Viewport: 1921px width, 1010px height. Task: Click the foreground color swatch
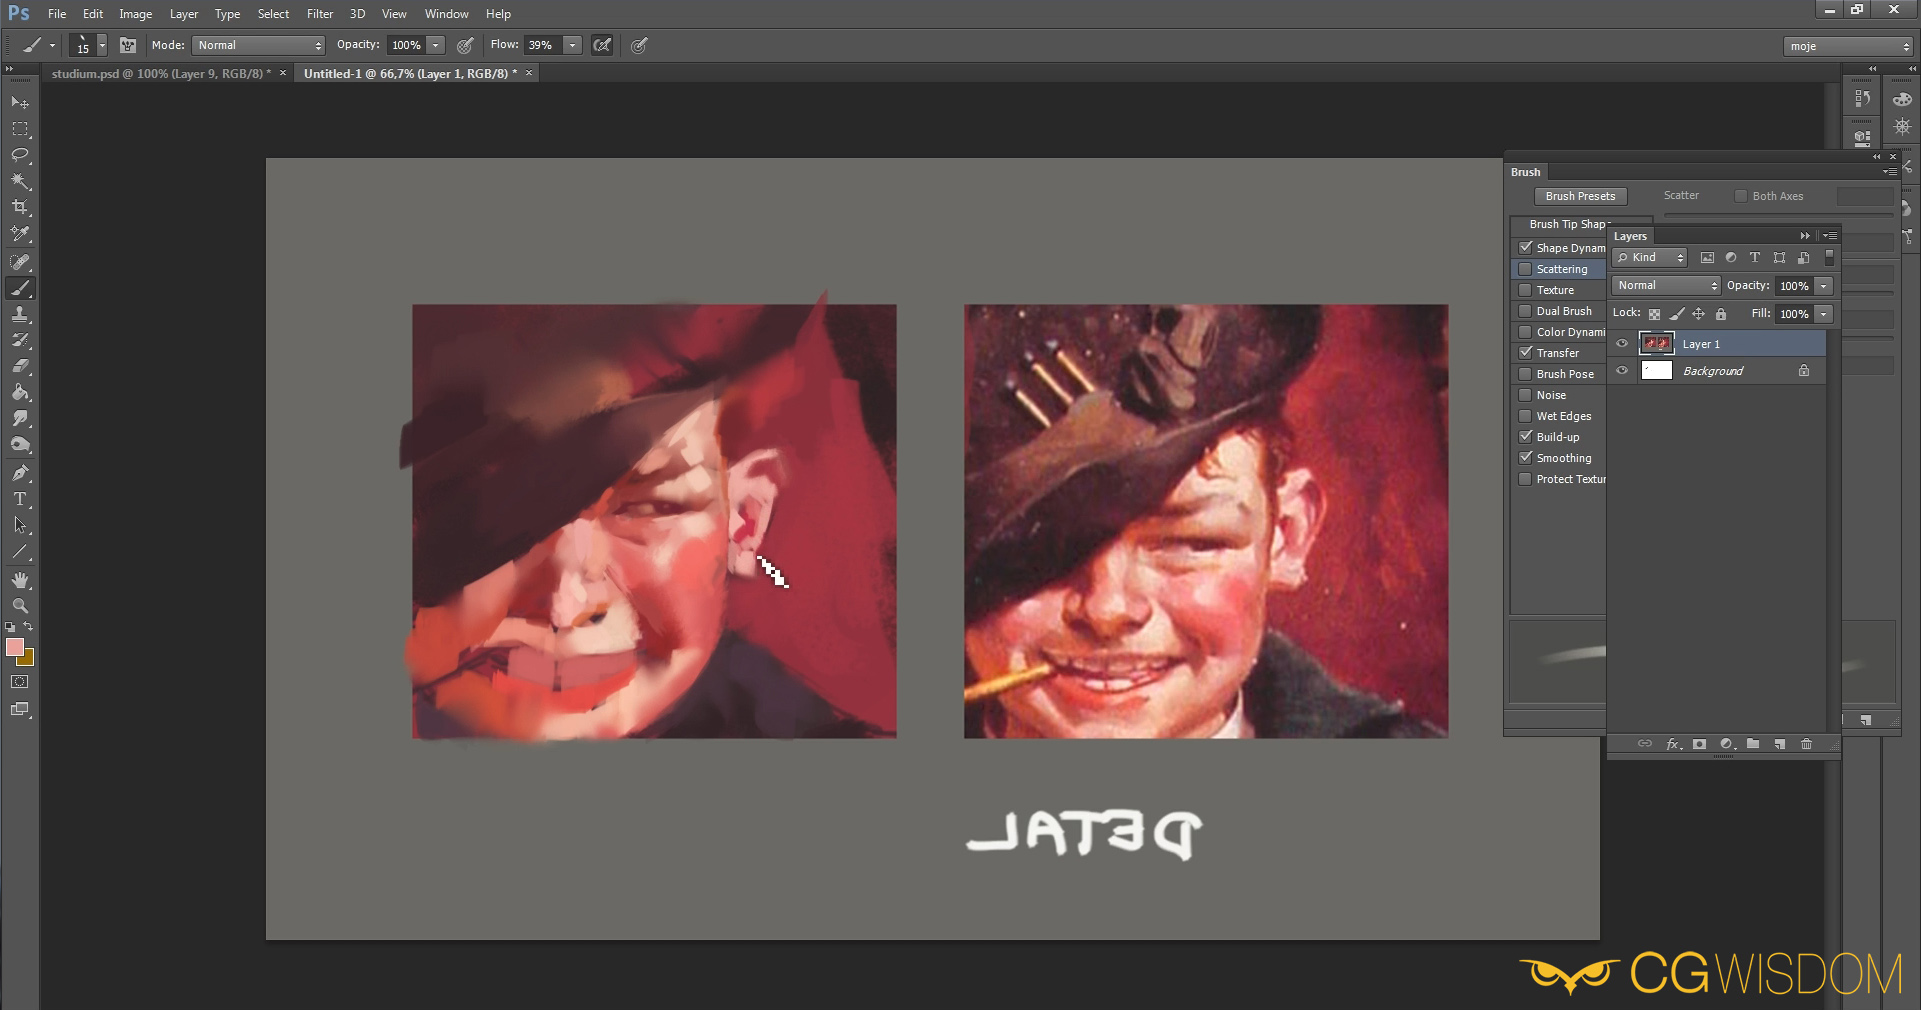tap(15, 648)
